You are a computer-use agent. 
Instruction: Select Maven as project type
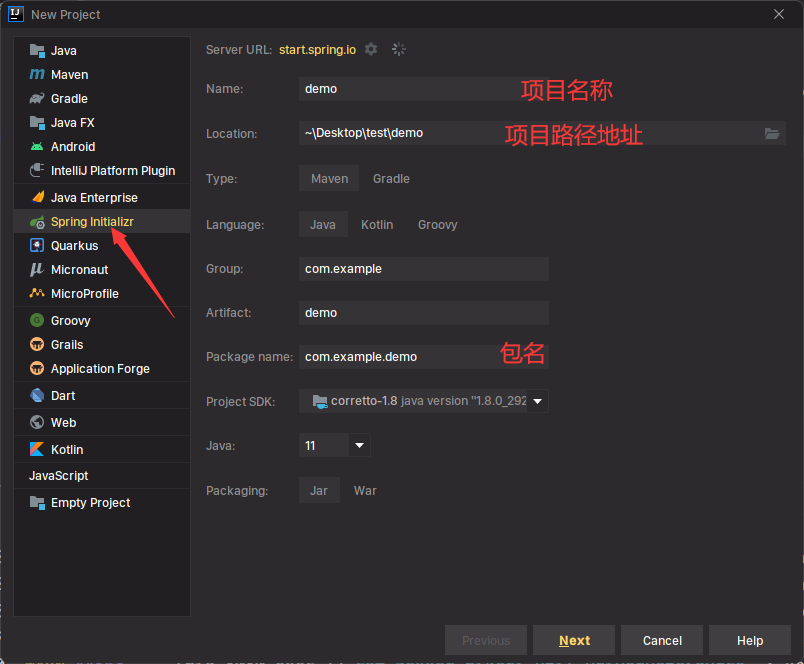329,178
